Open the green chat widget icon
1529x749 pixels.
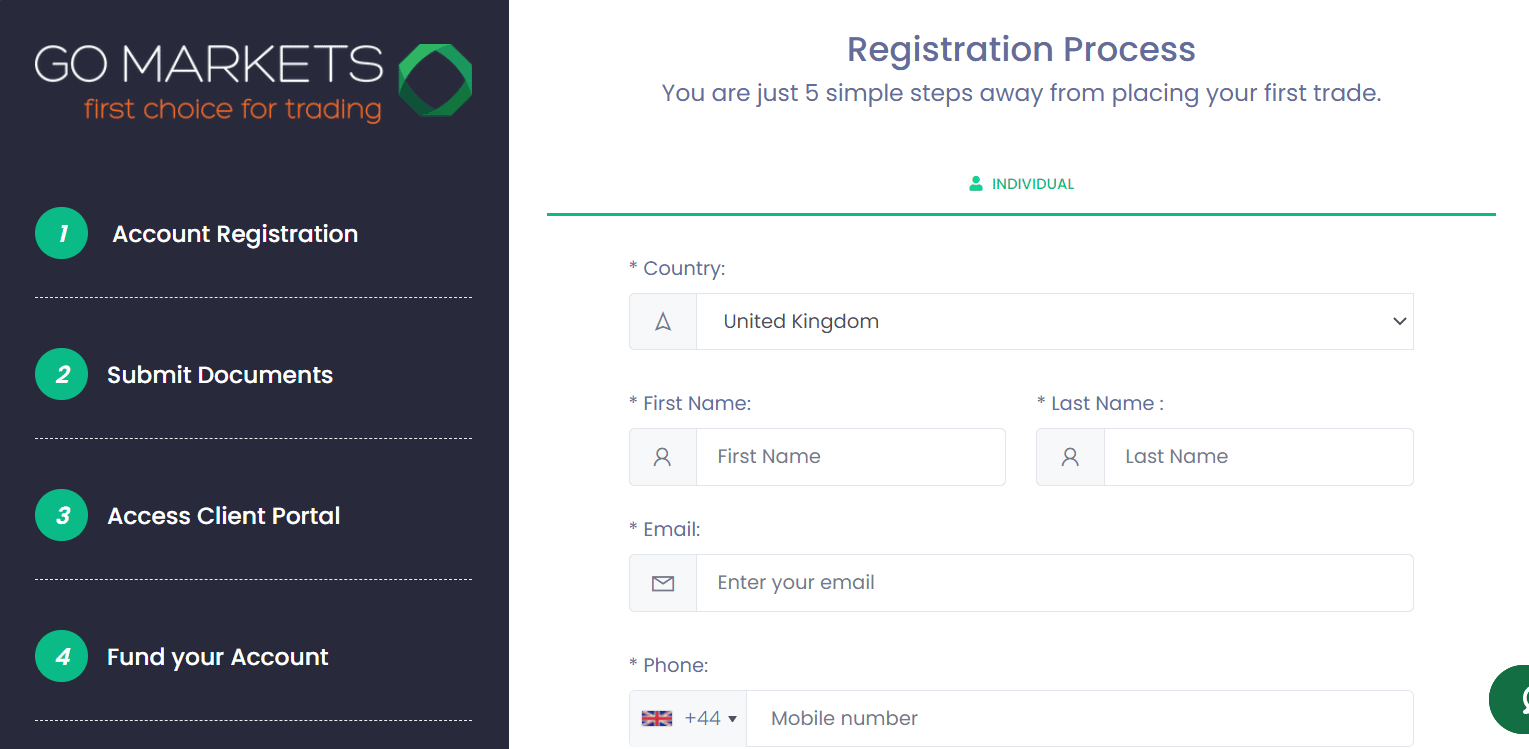tap(1512, 699)
